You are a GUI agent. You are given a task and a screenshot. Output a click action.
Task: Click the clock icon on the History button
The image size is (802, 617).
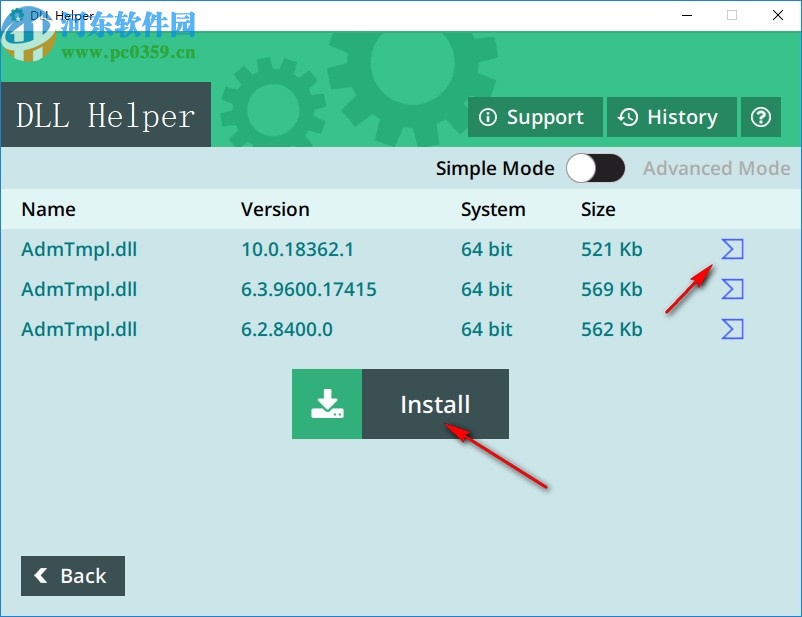pos(627,117)
